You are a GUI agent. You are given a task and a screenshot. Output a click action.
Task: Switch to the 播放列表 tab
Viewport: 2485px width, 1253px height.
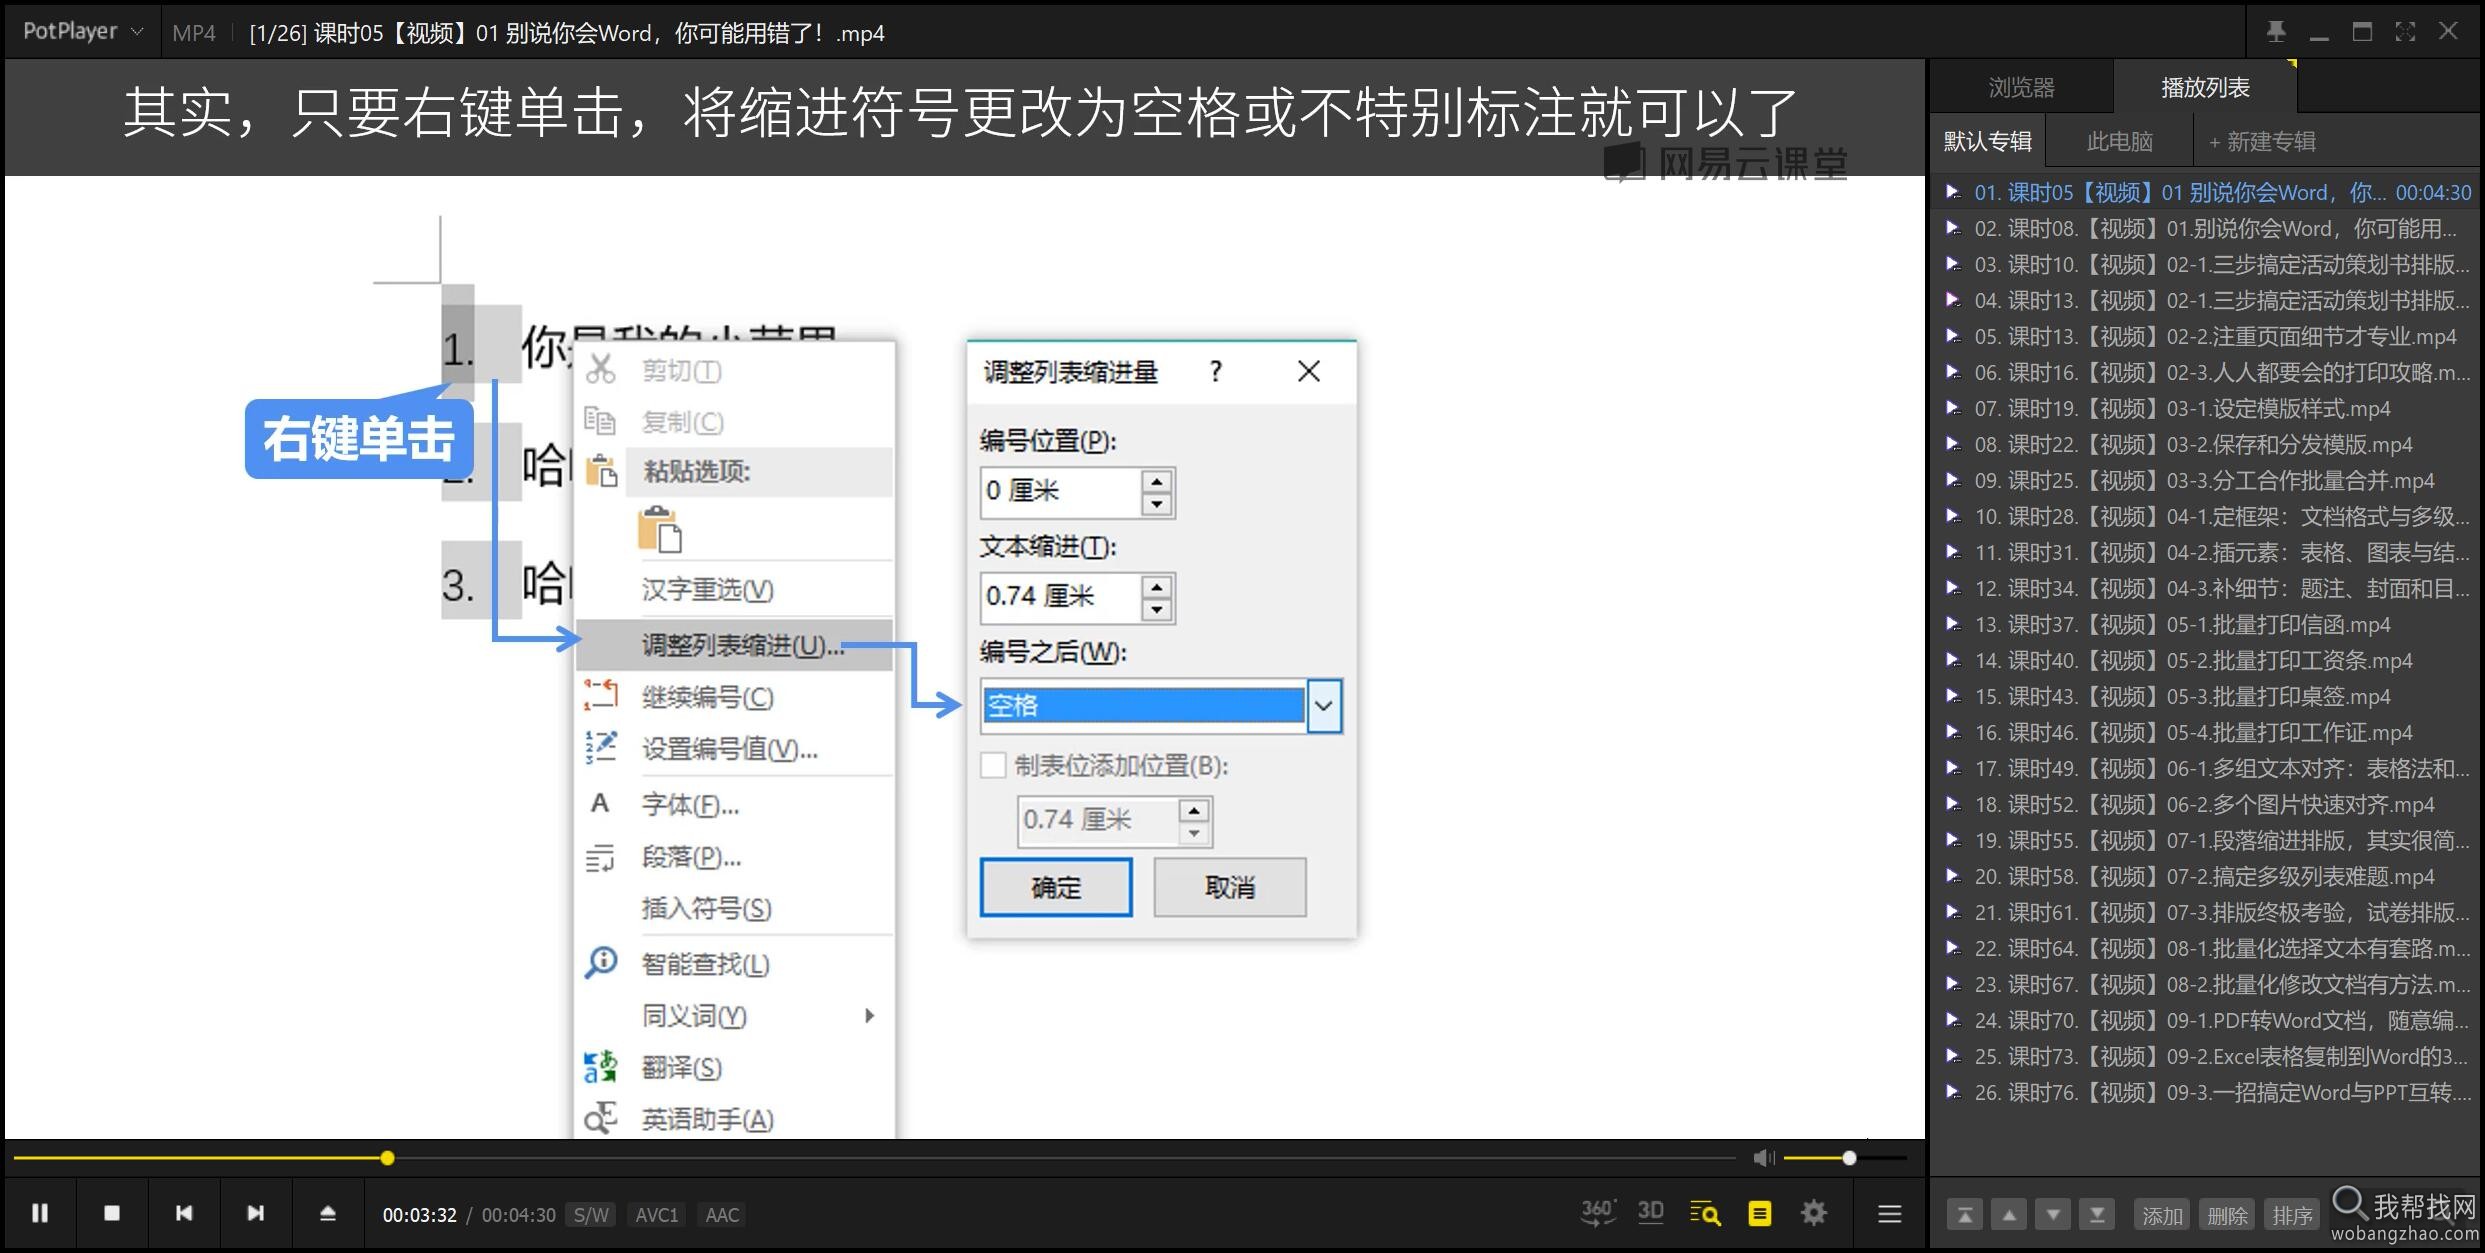point(2205,87)
